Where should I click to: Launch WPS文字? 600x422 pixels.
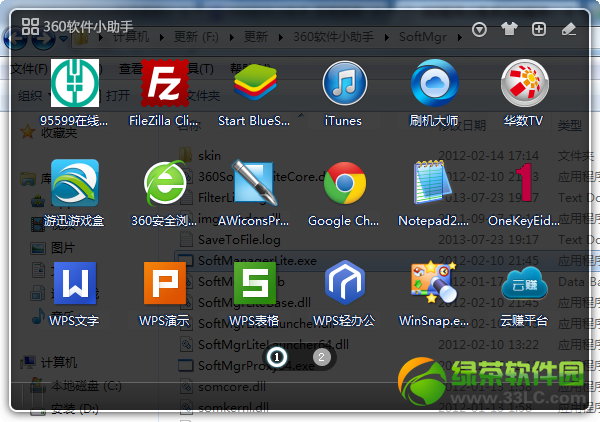pos(75,283)
